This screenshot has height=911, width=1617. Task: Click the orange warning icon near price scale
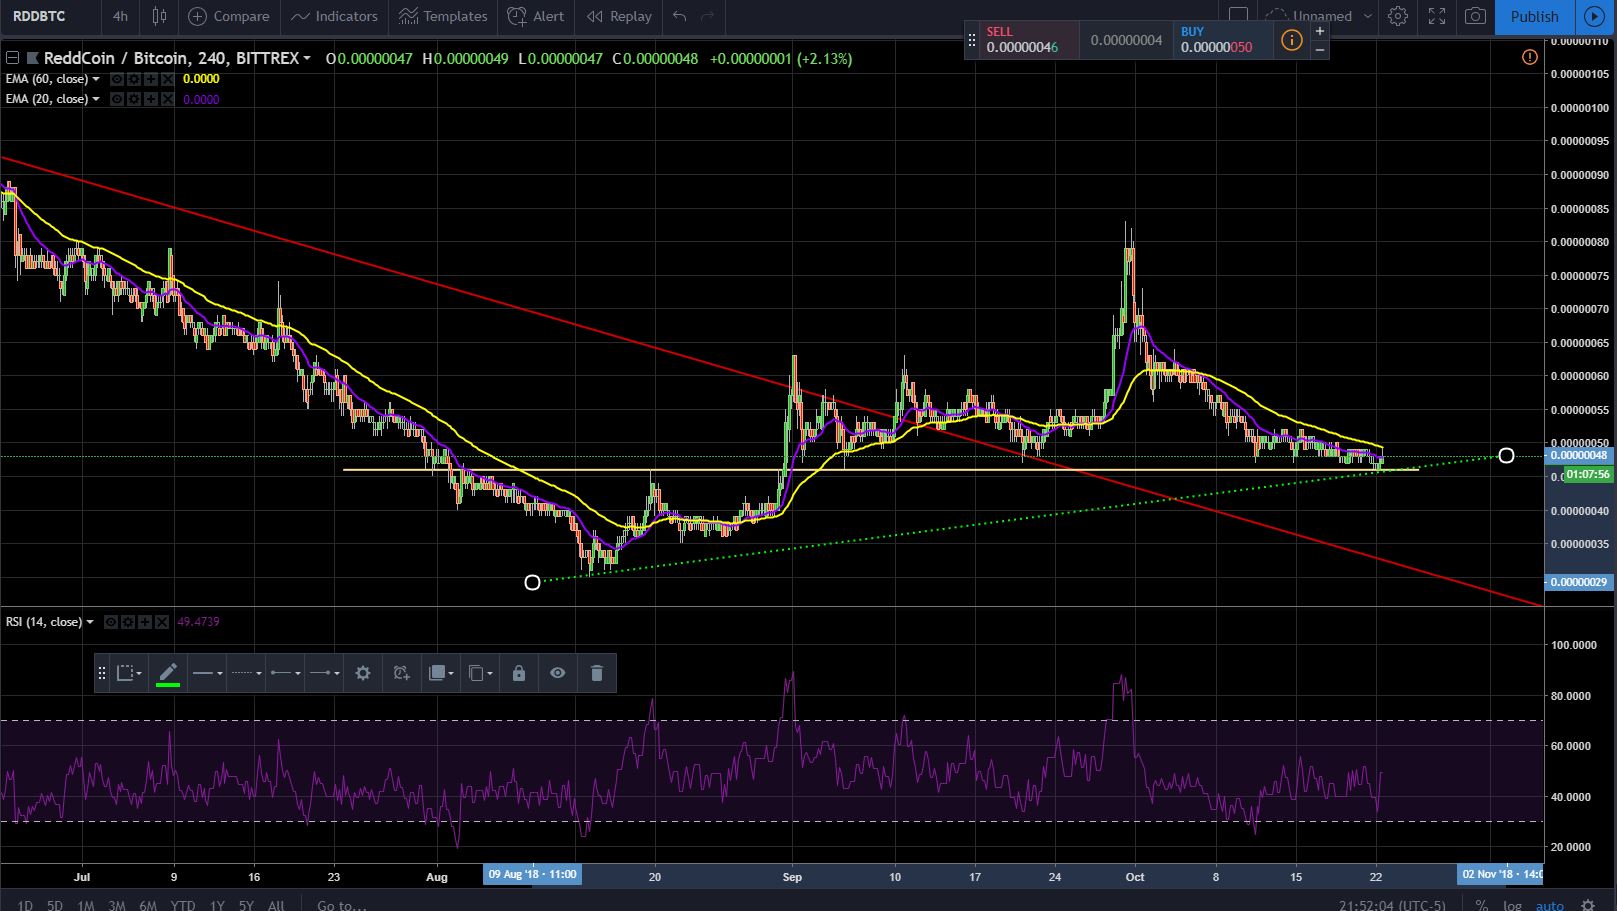click(1529, 57)
